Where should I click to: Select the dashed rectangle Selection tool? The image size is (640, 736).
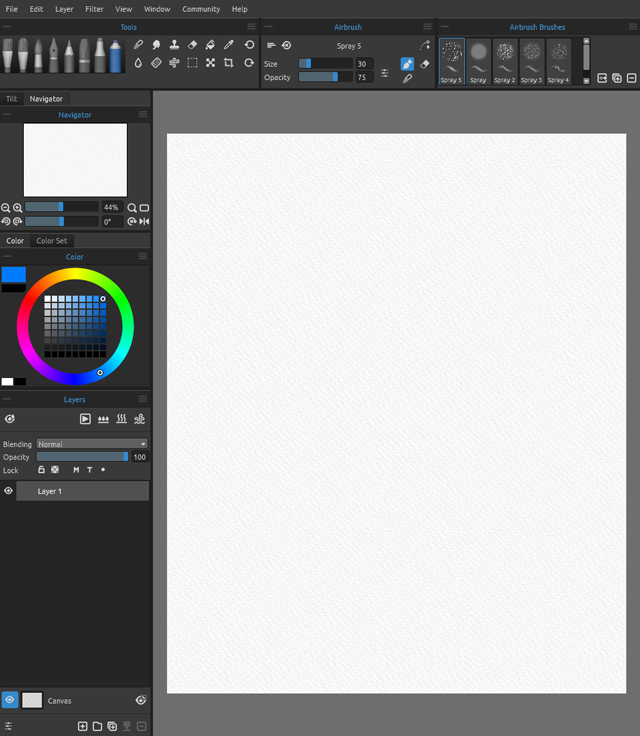pos(192,62)
